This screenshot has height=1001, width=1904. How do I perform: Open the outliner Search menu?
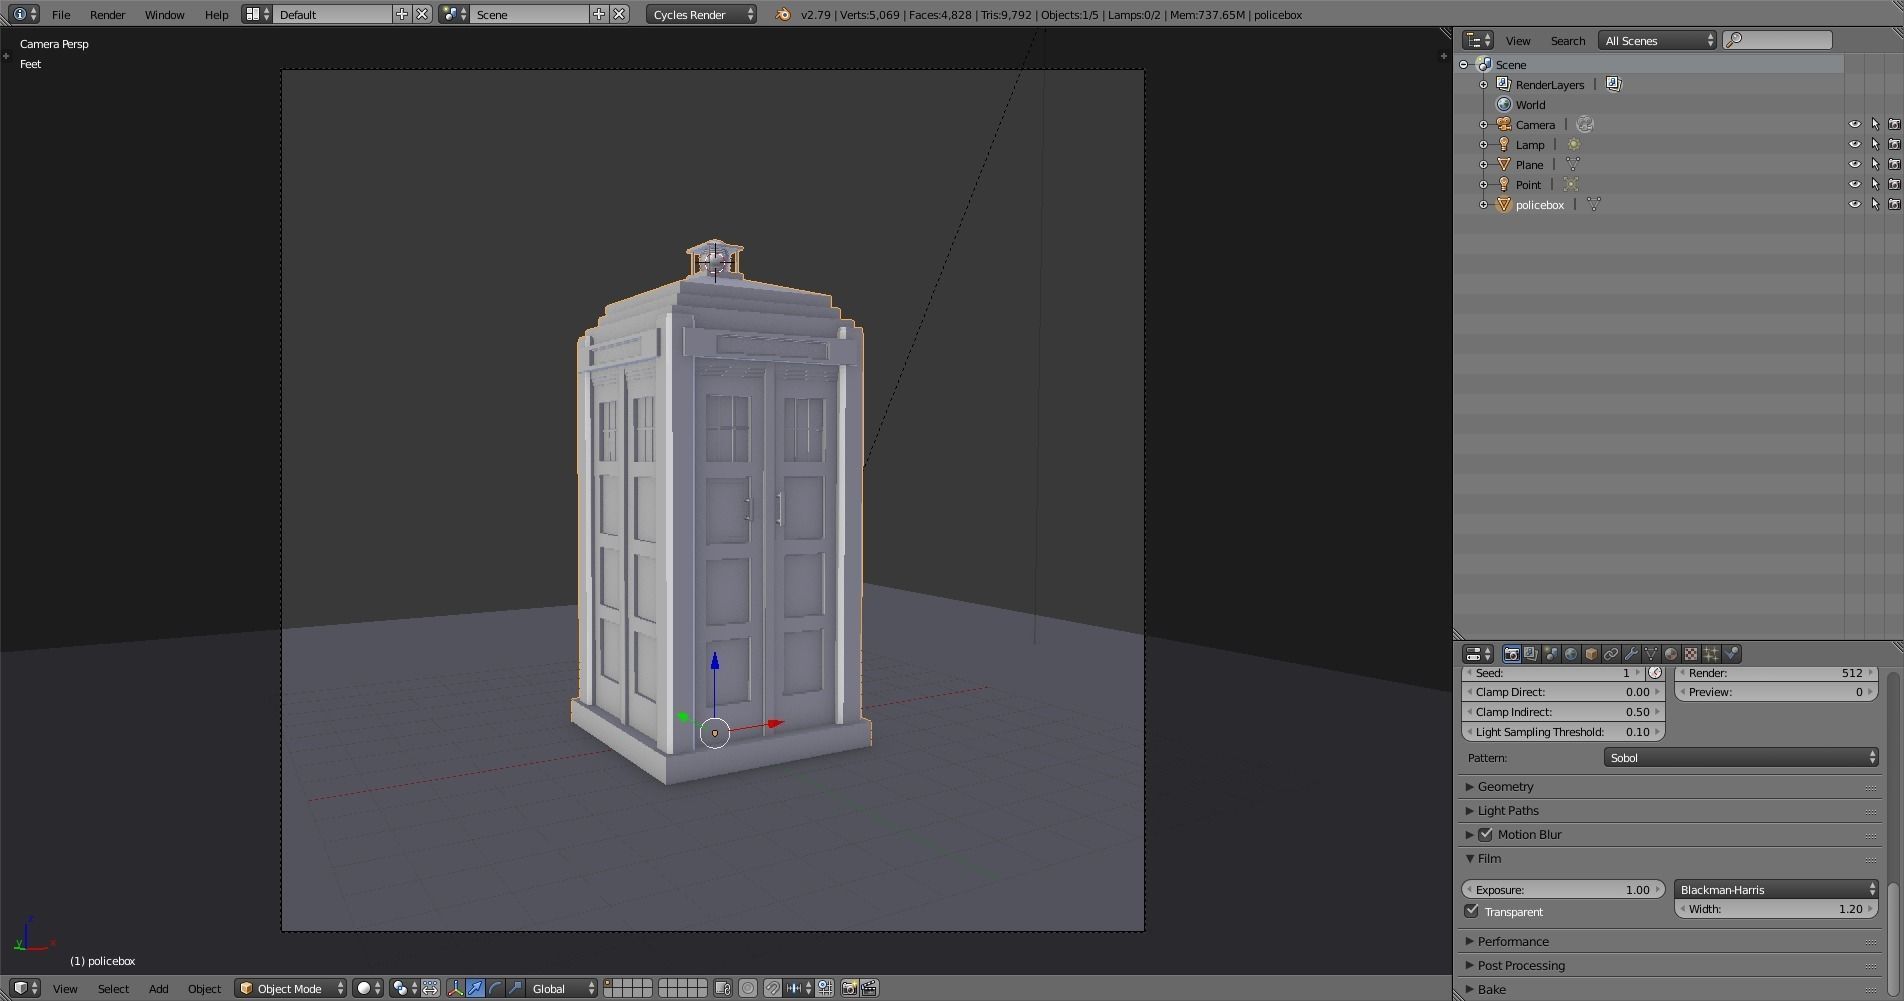[x=1567, y=41]
